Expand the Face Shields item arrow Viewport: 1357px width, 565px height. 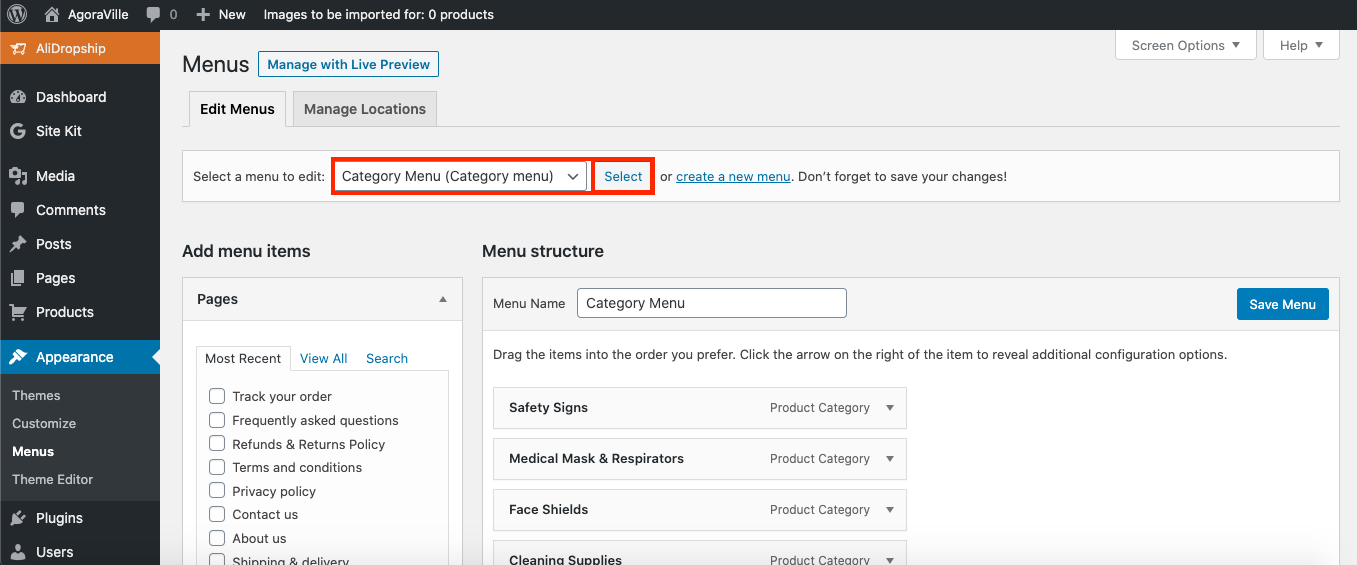(x=890, y=510)
